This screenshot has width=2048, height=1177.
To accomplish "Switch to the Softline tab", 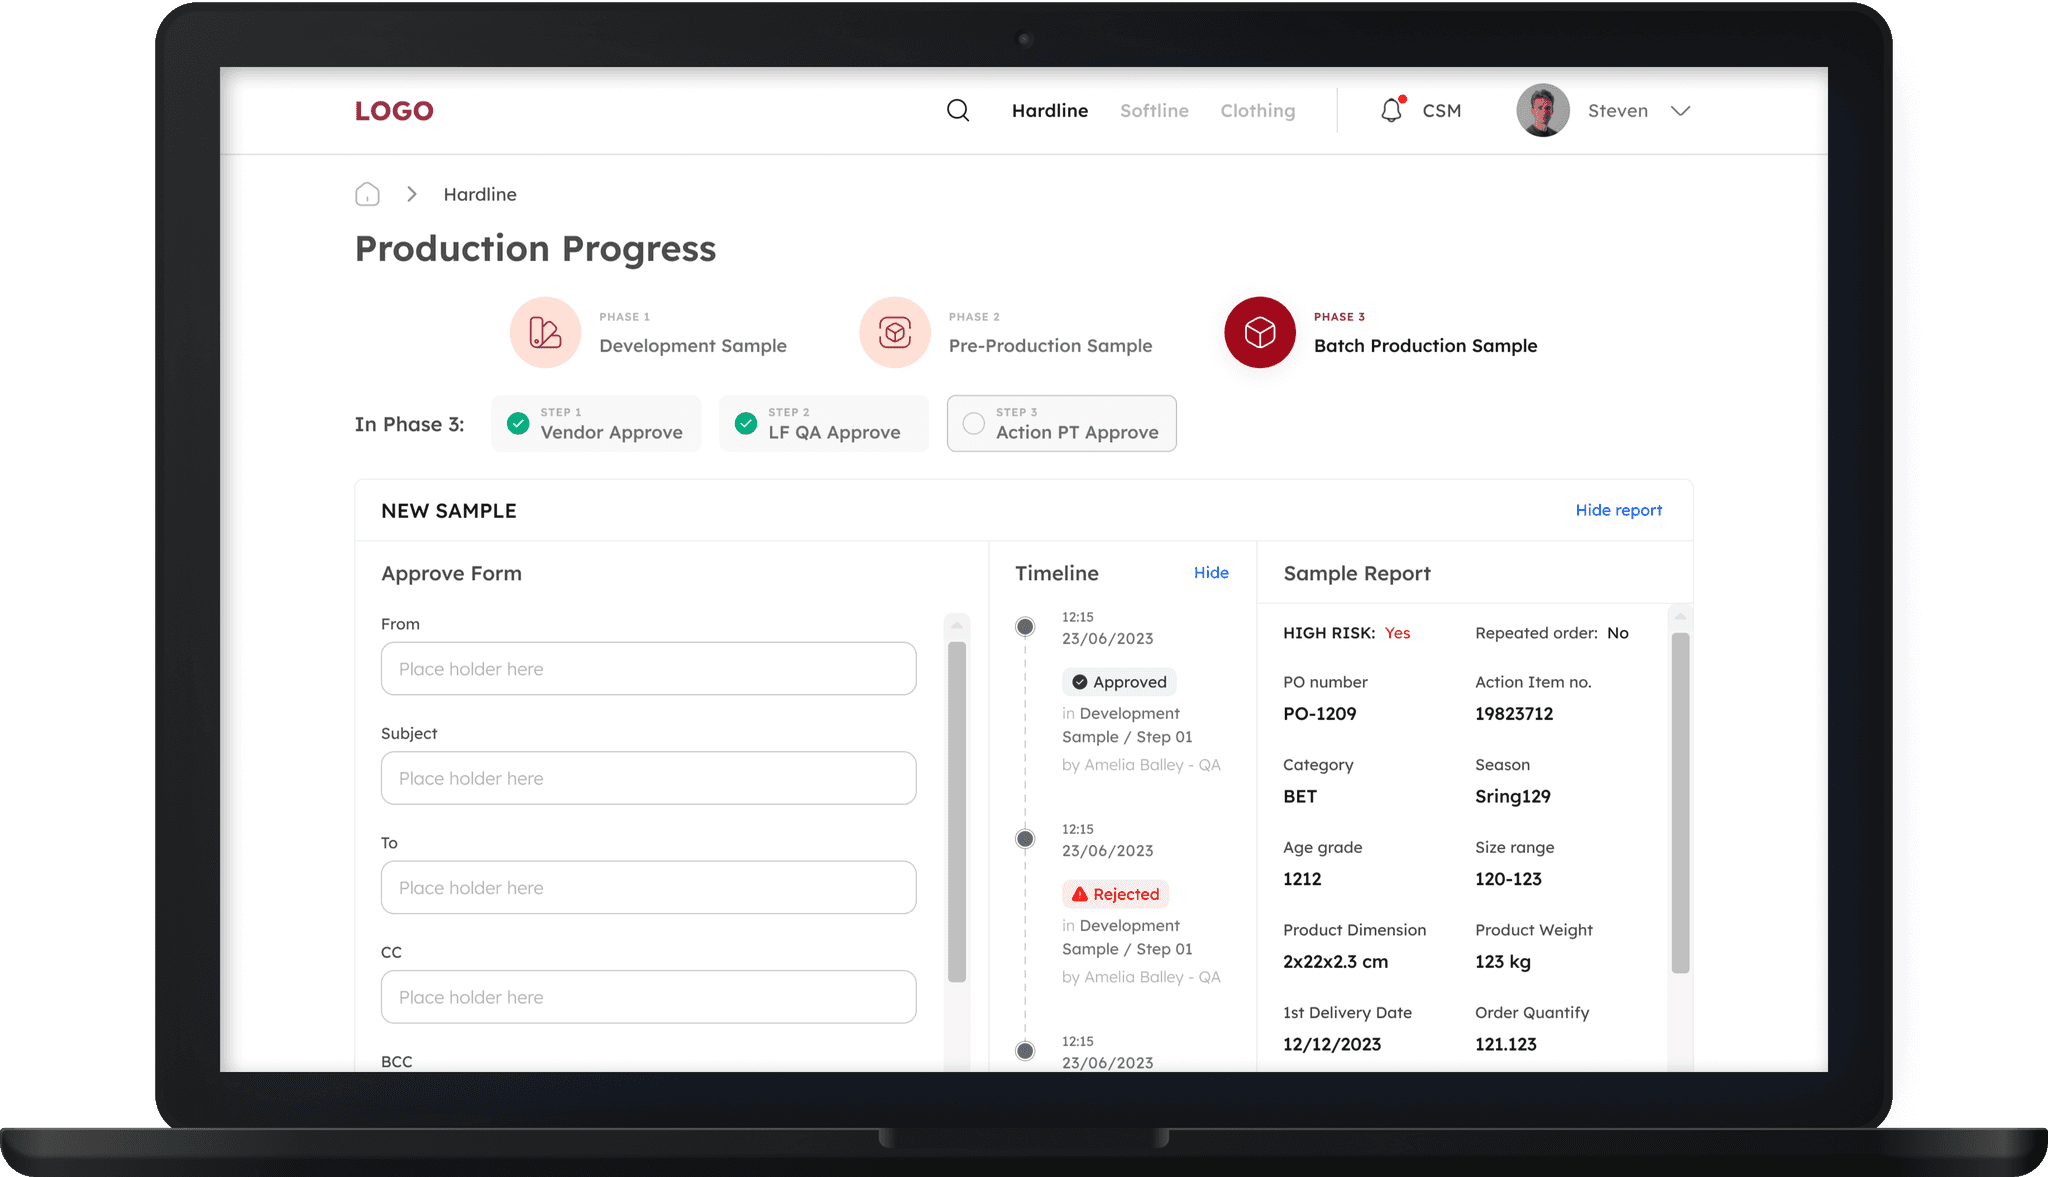I will [1154, 111].
